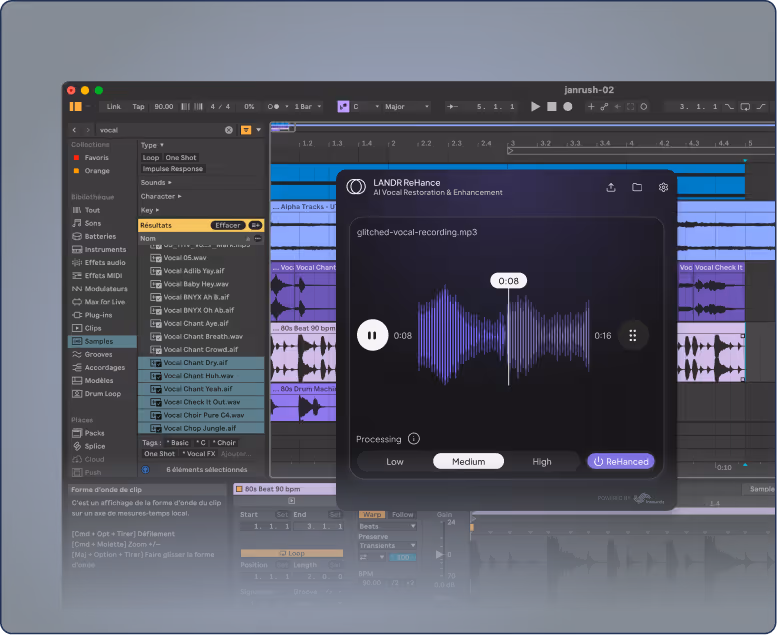Open Effets audio category

pyautogui.click(x=105, y=263)
